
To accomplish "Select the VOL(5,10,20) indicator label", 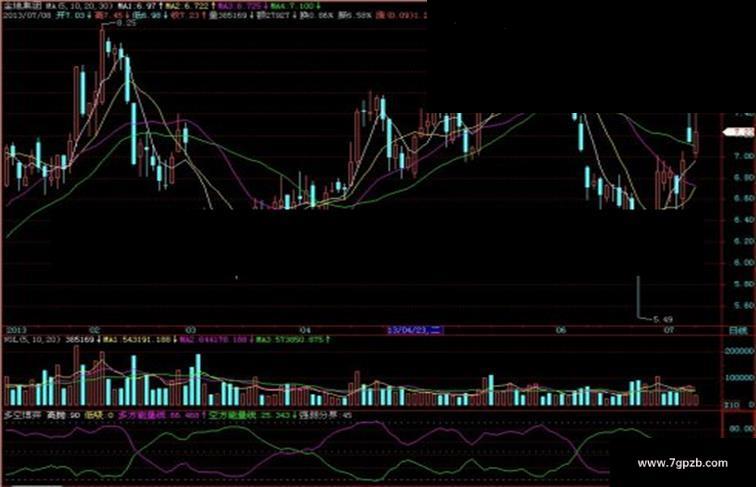I will 32,340.
